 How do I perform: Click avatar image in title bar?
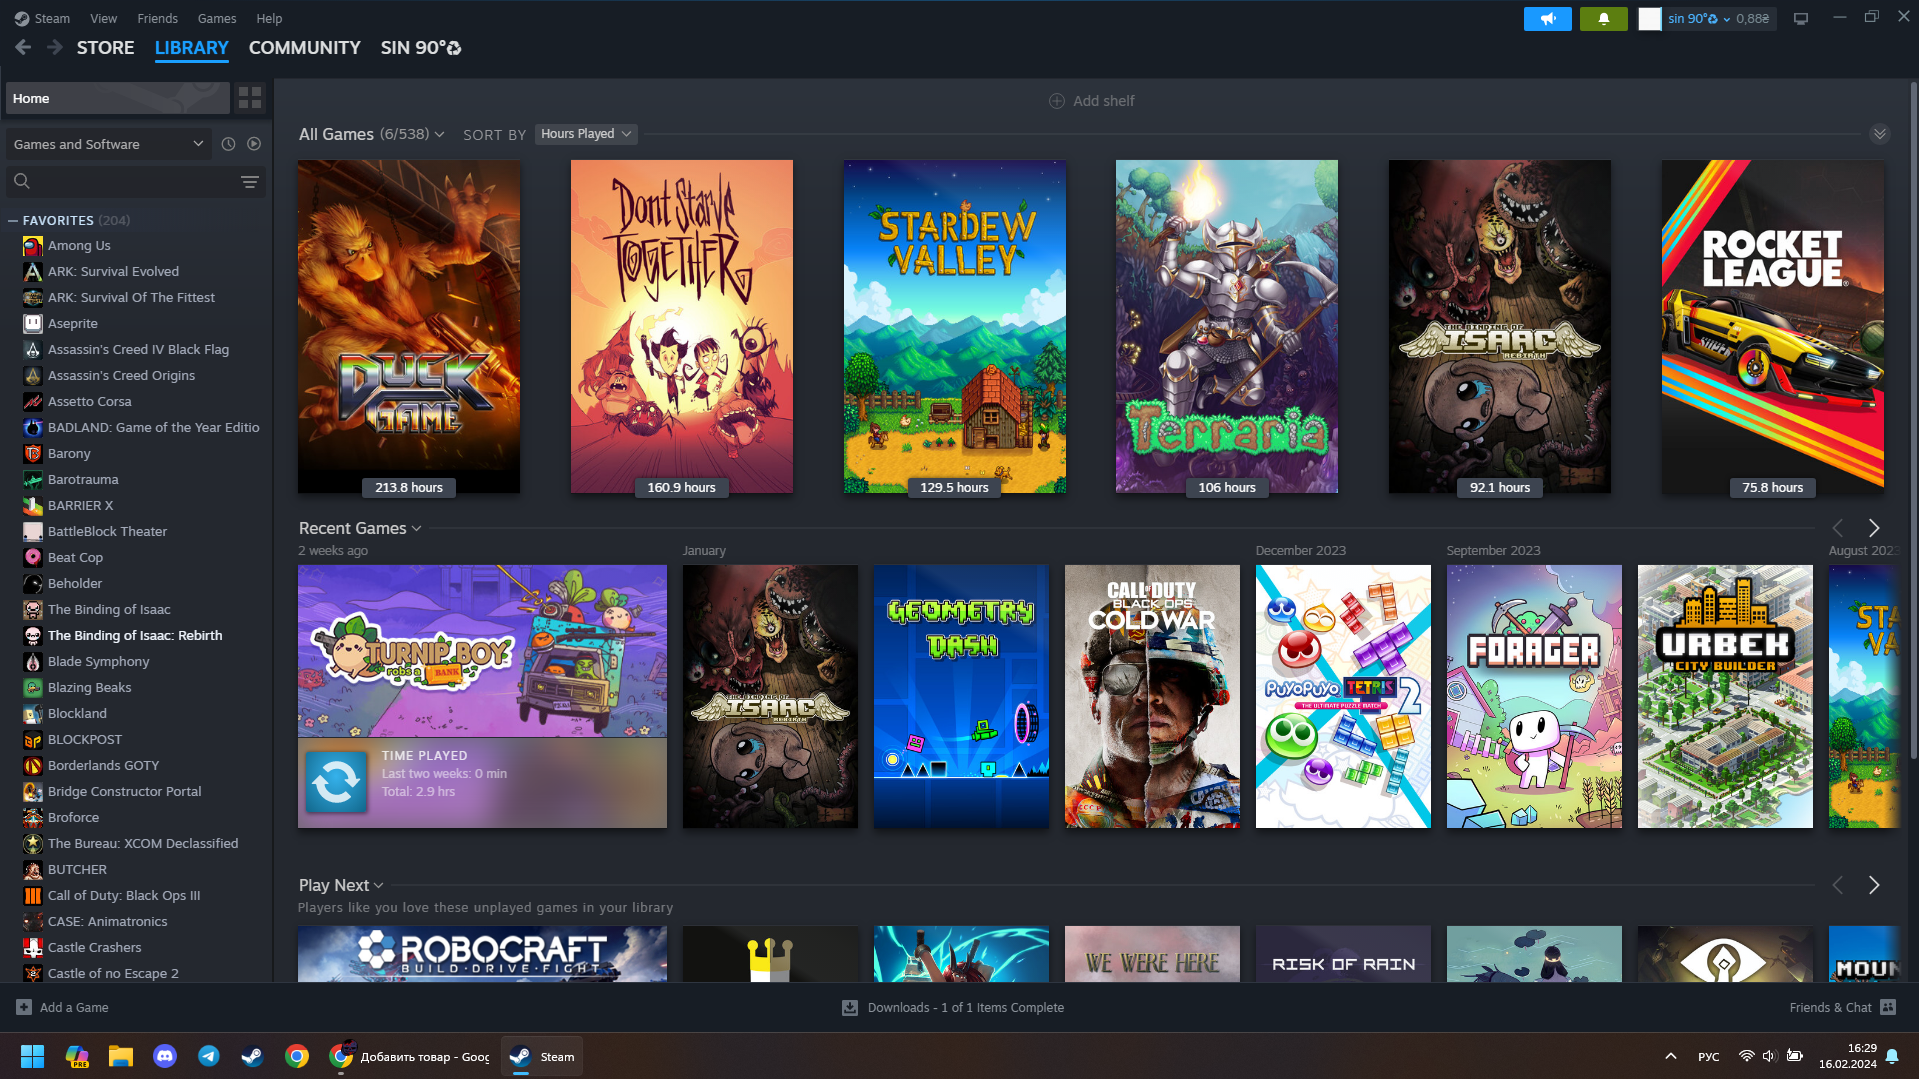[x=1650, y=18]
